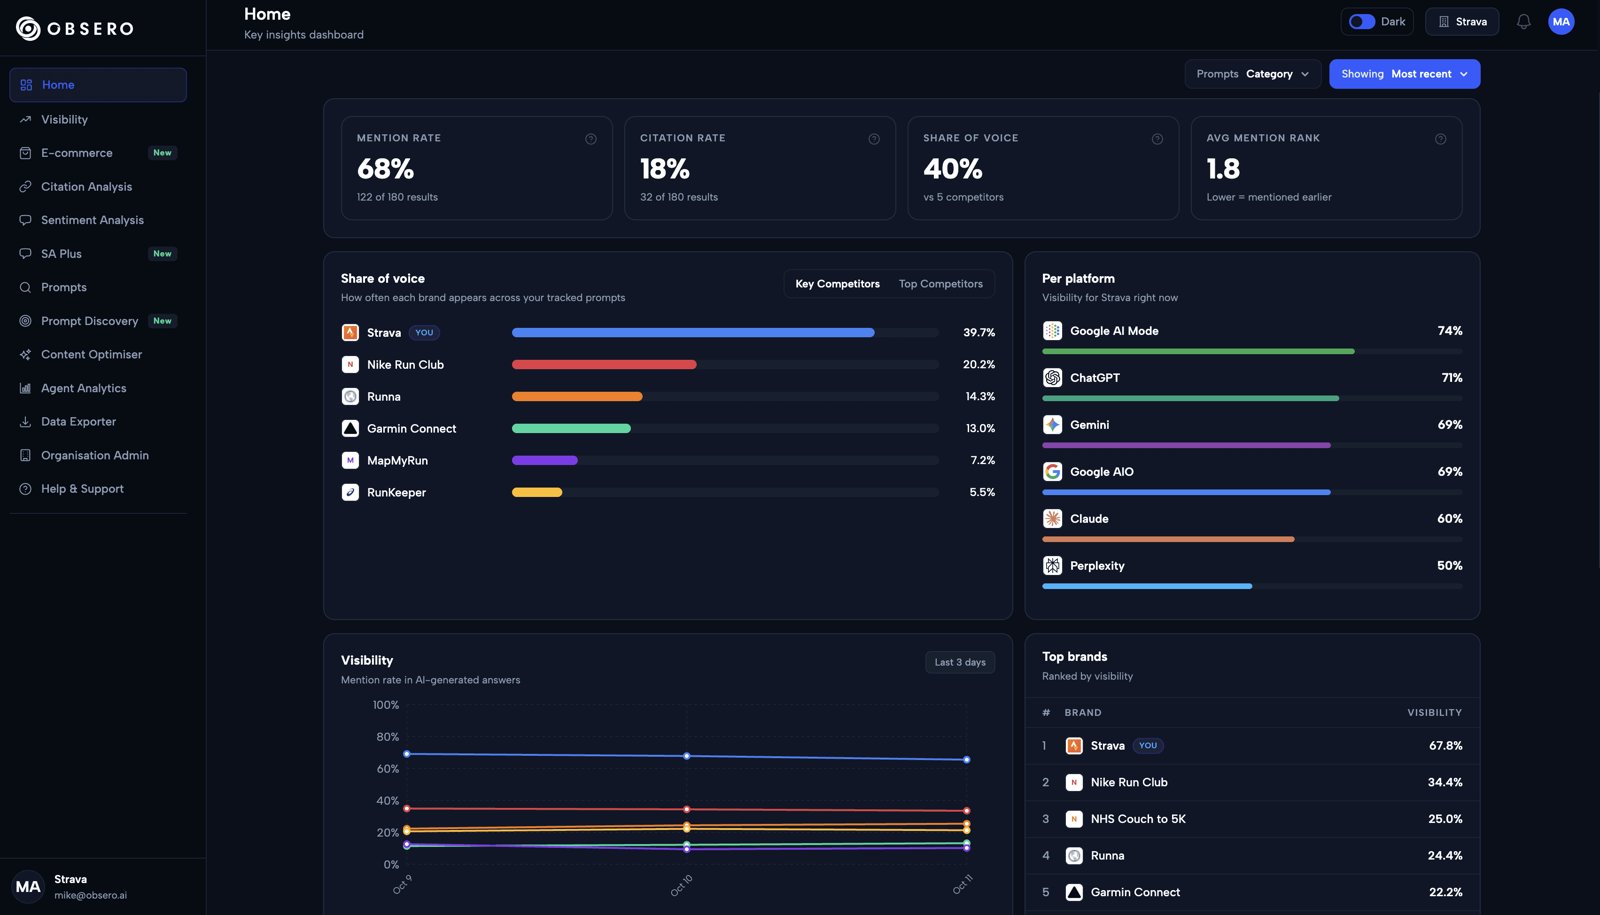The height and width of the screenshot is (915, 1600).
Task: Click the Gemini platform icon
Action: (1052, 425)
